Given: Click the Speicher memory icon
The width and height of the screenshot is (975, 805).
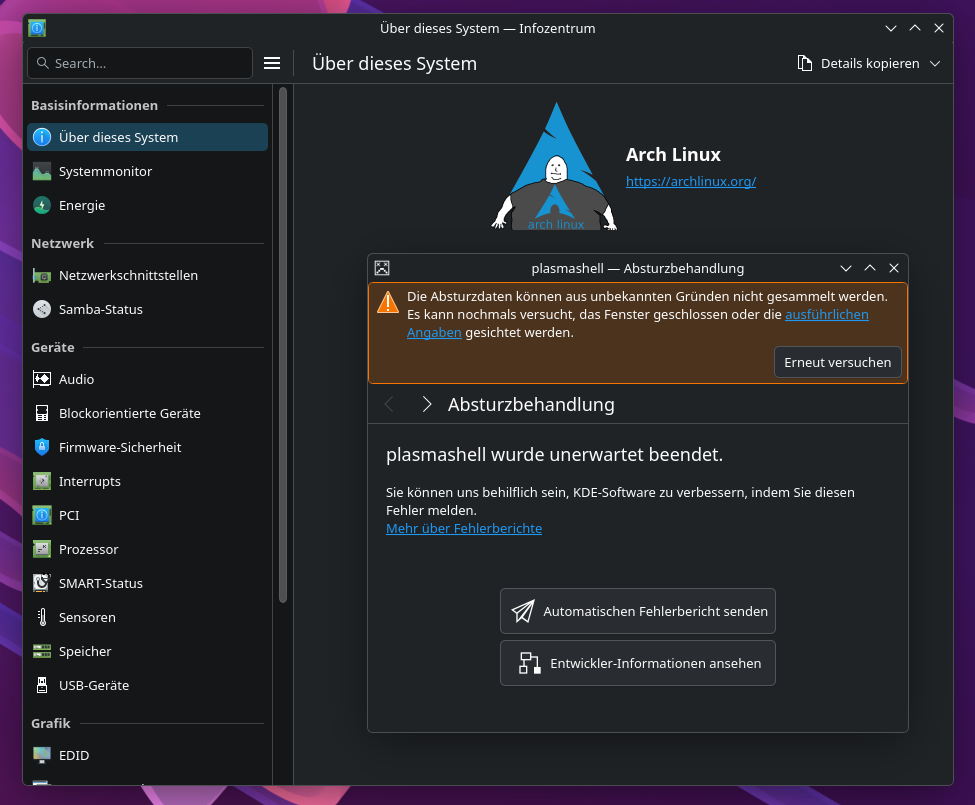Looking at the screenshot, I should pyautogui.click(x=42, y=651).
